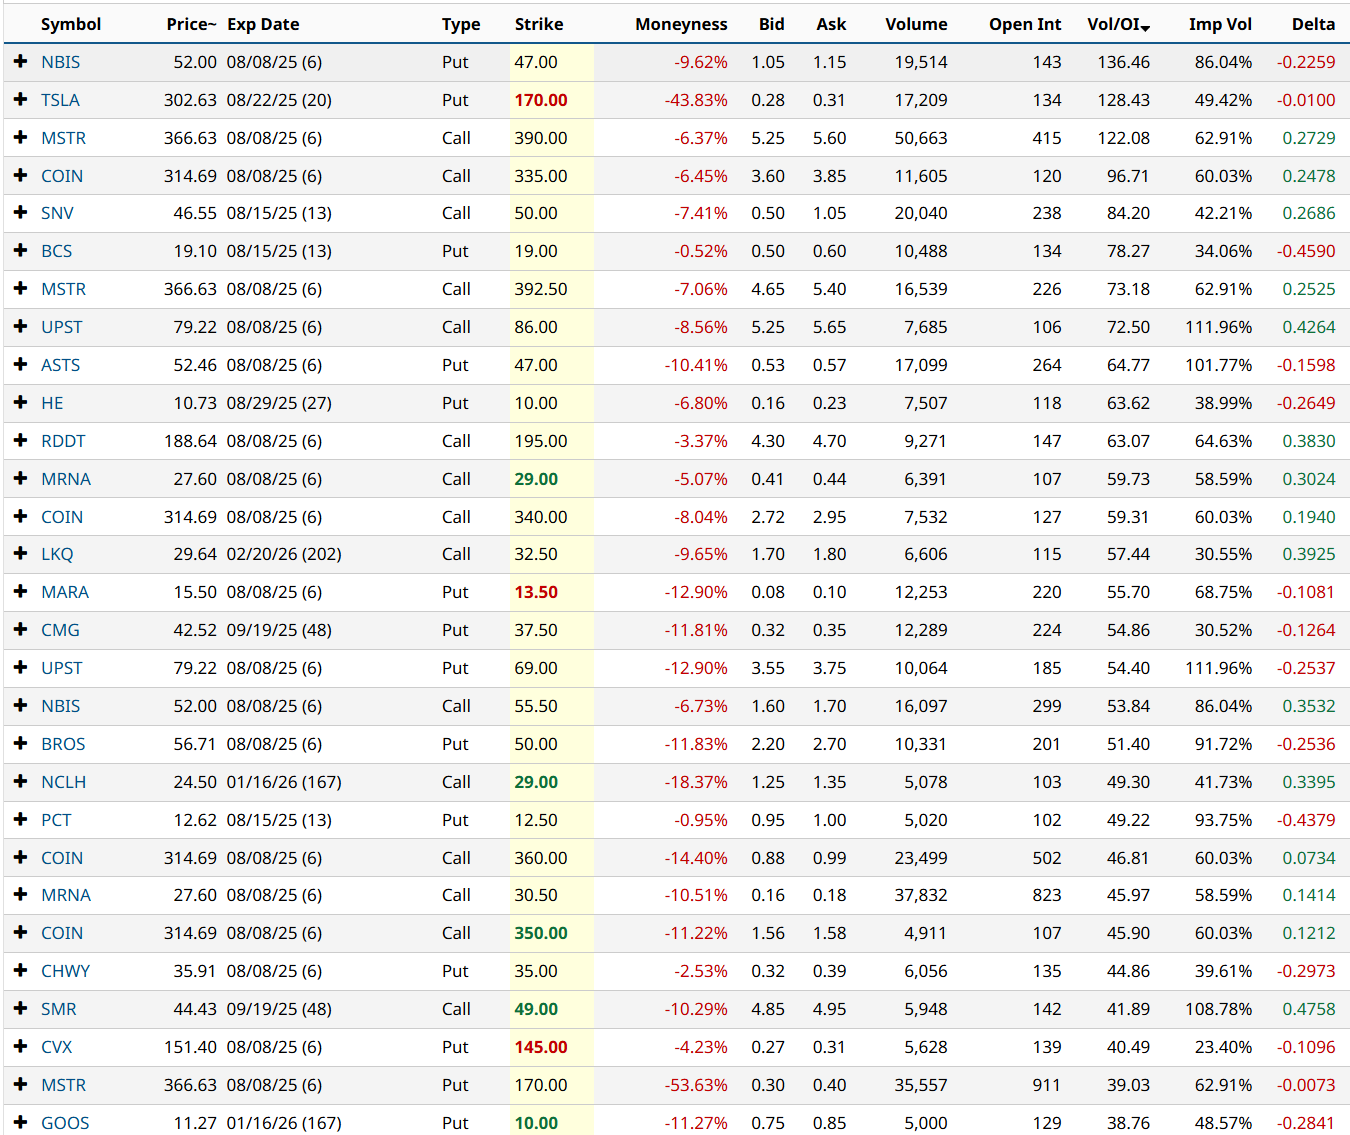This screenshot has width=1350, height=1135.
Task: Open the PCT symbol link
Action: coord(56,820)
